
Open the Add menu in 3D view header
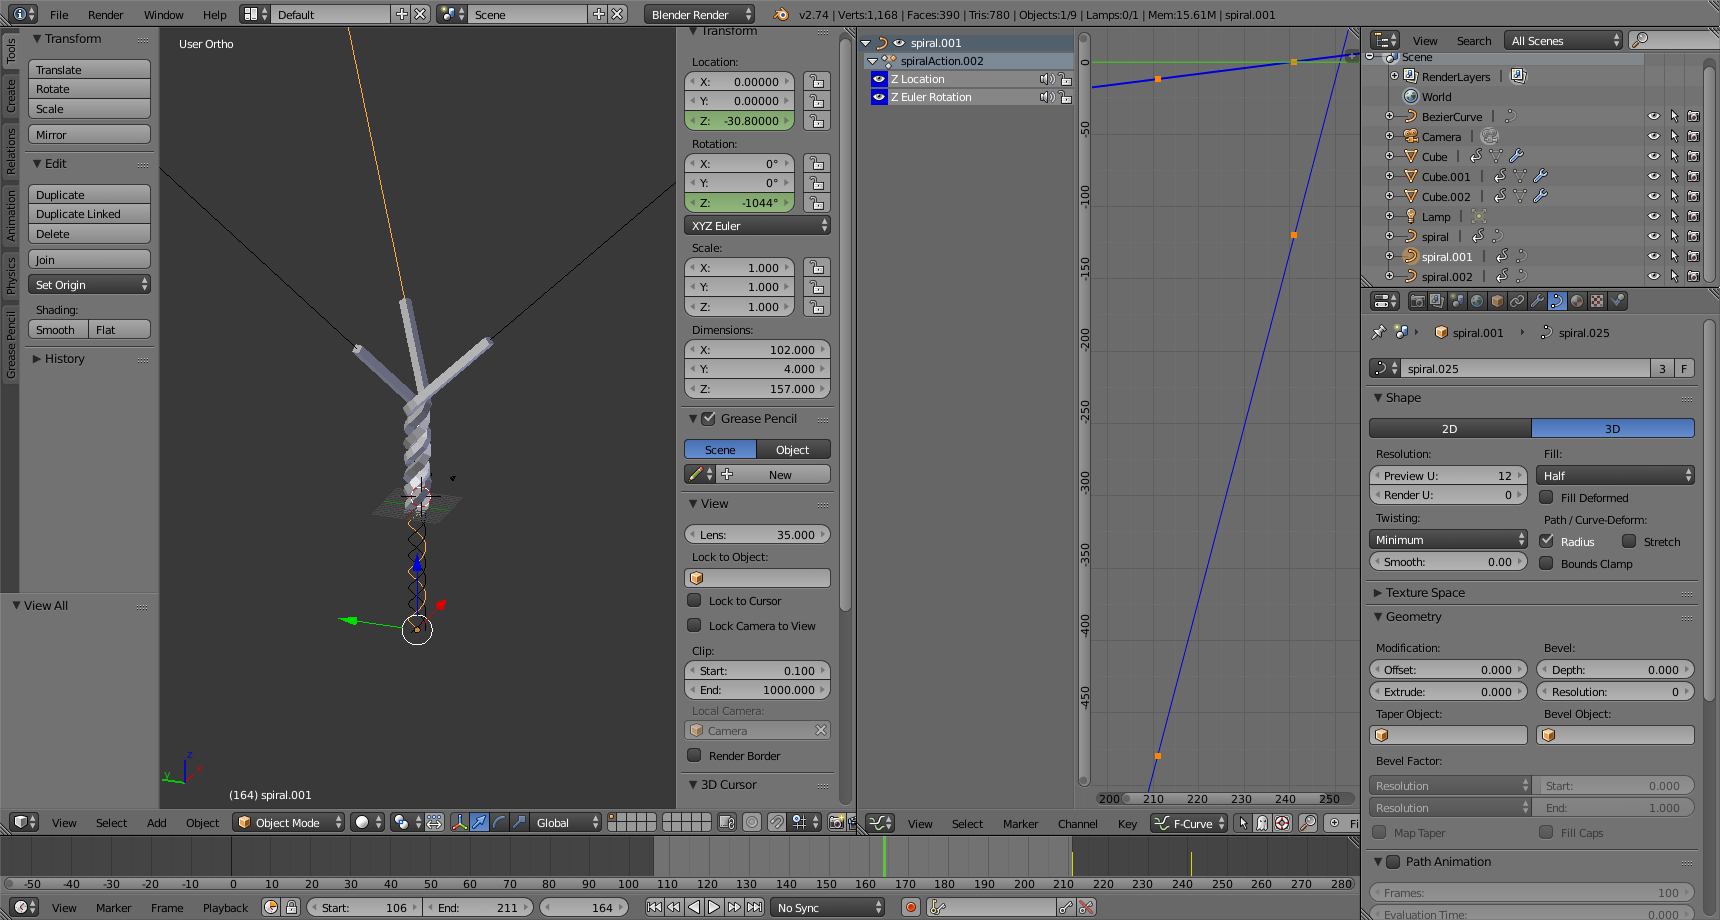click(x=157, y=822)
